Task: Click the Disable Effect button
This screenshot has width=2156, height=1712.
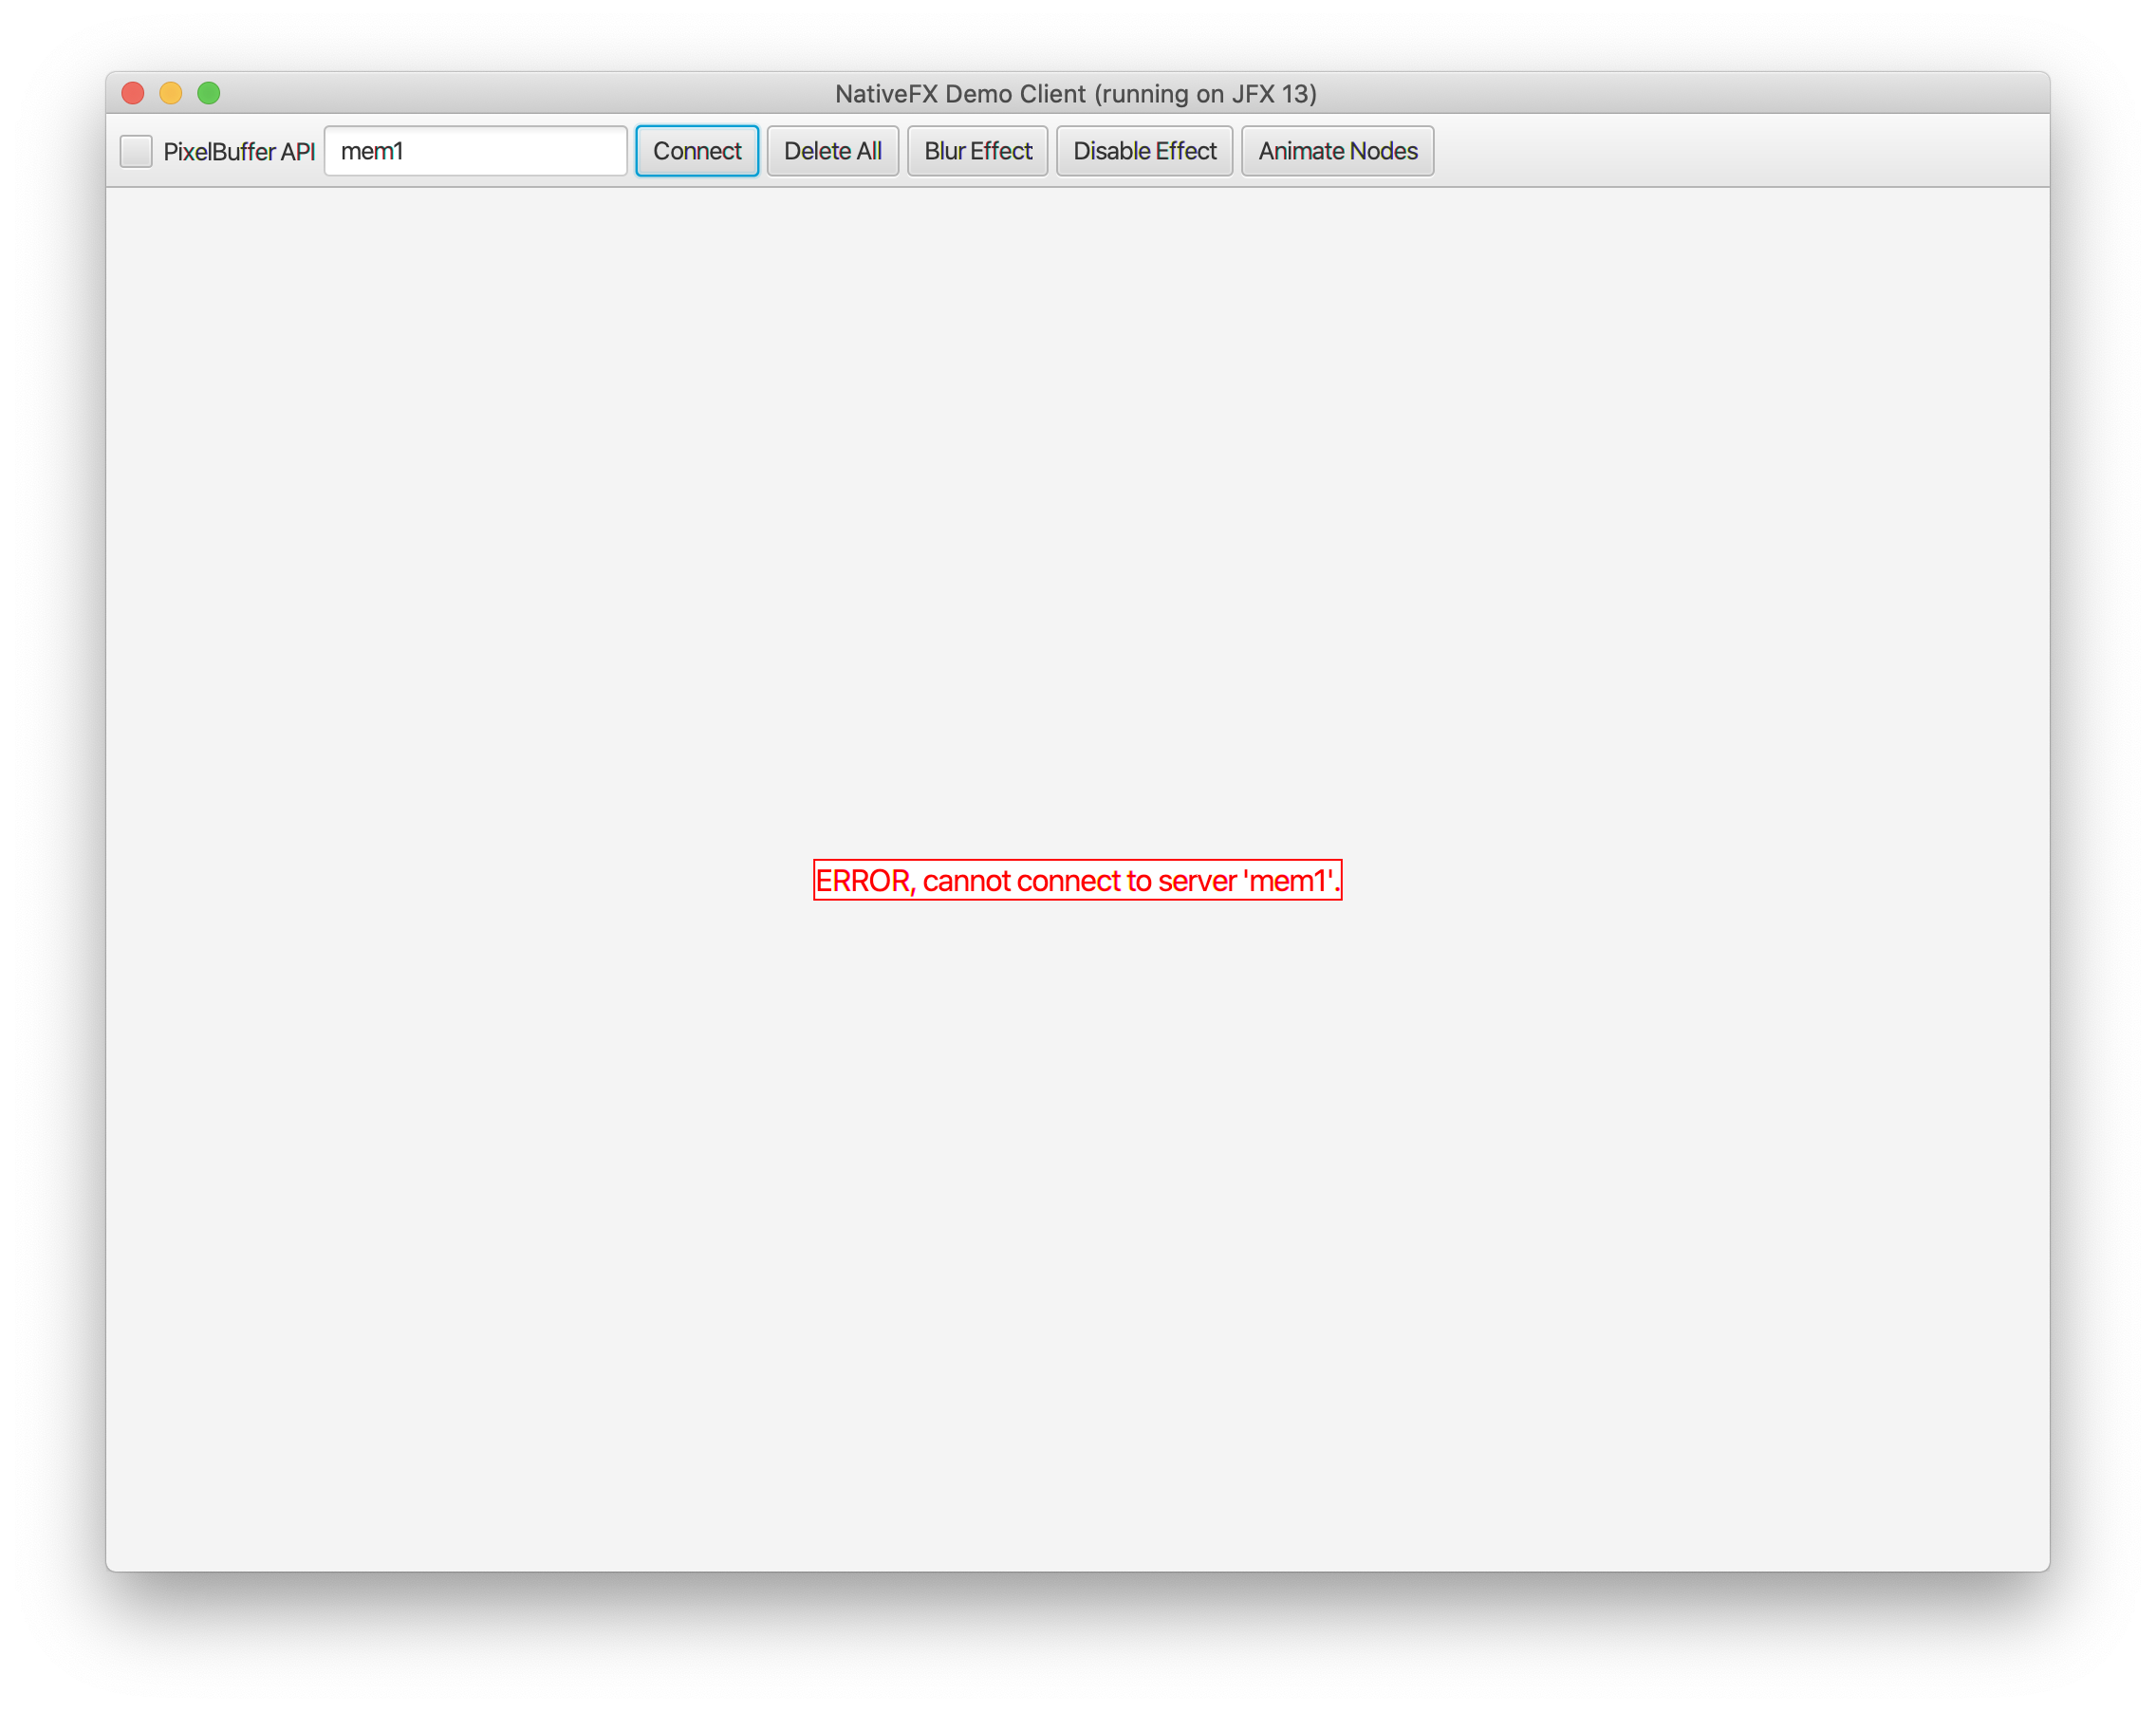Action: click(x=1144, y=151)
